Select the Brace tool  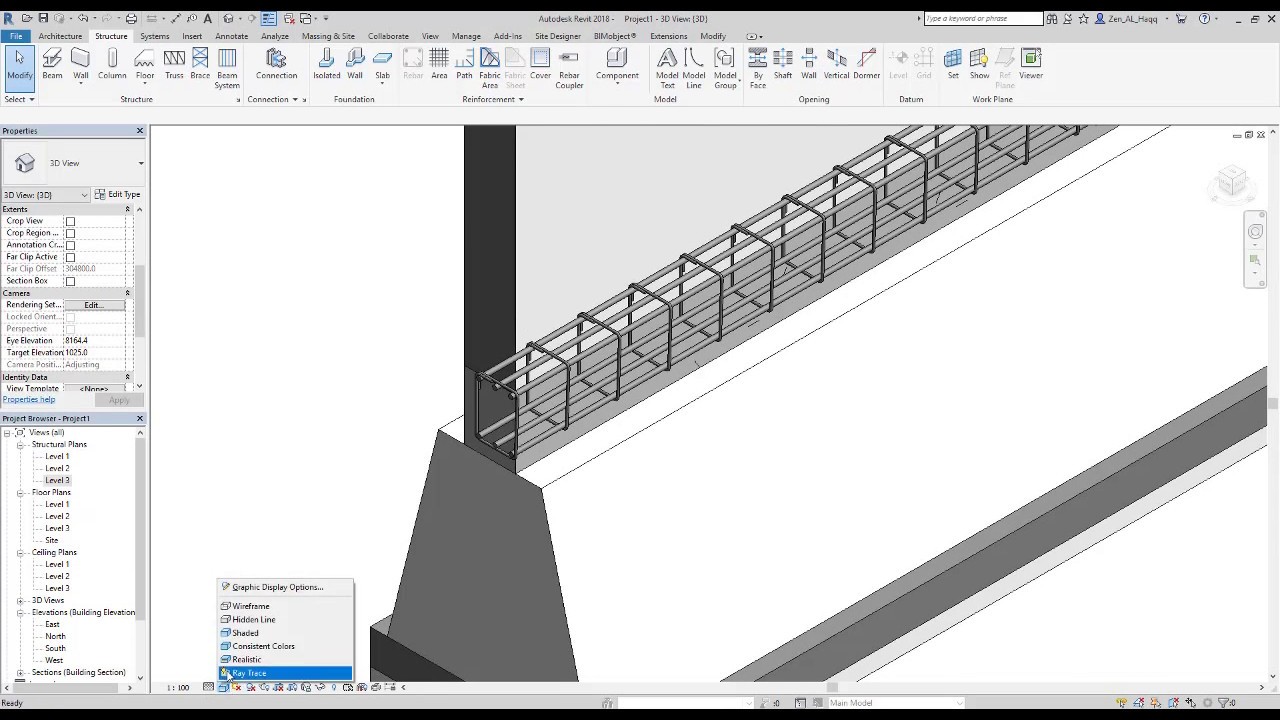click(200, 65)
